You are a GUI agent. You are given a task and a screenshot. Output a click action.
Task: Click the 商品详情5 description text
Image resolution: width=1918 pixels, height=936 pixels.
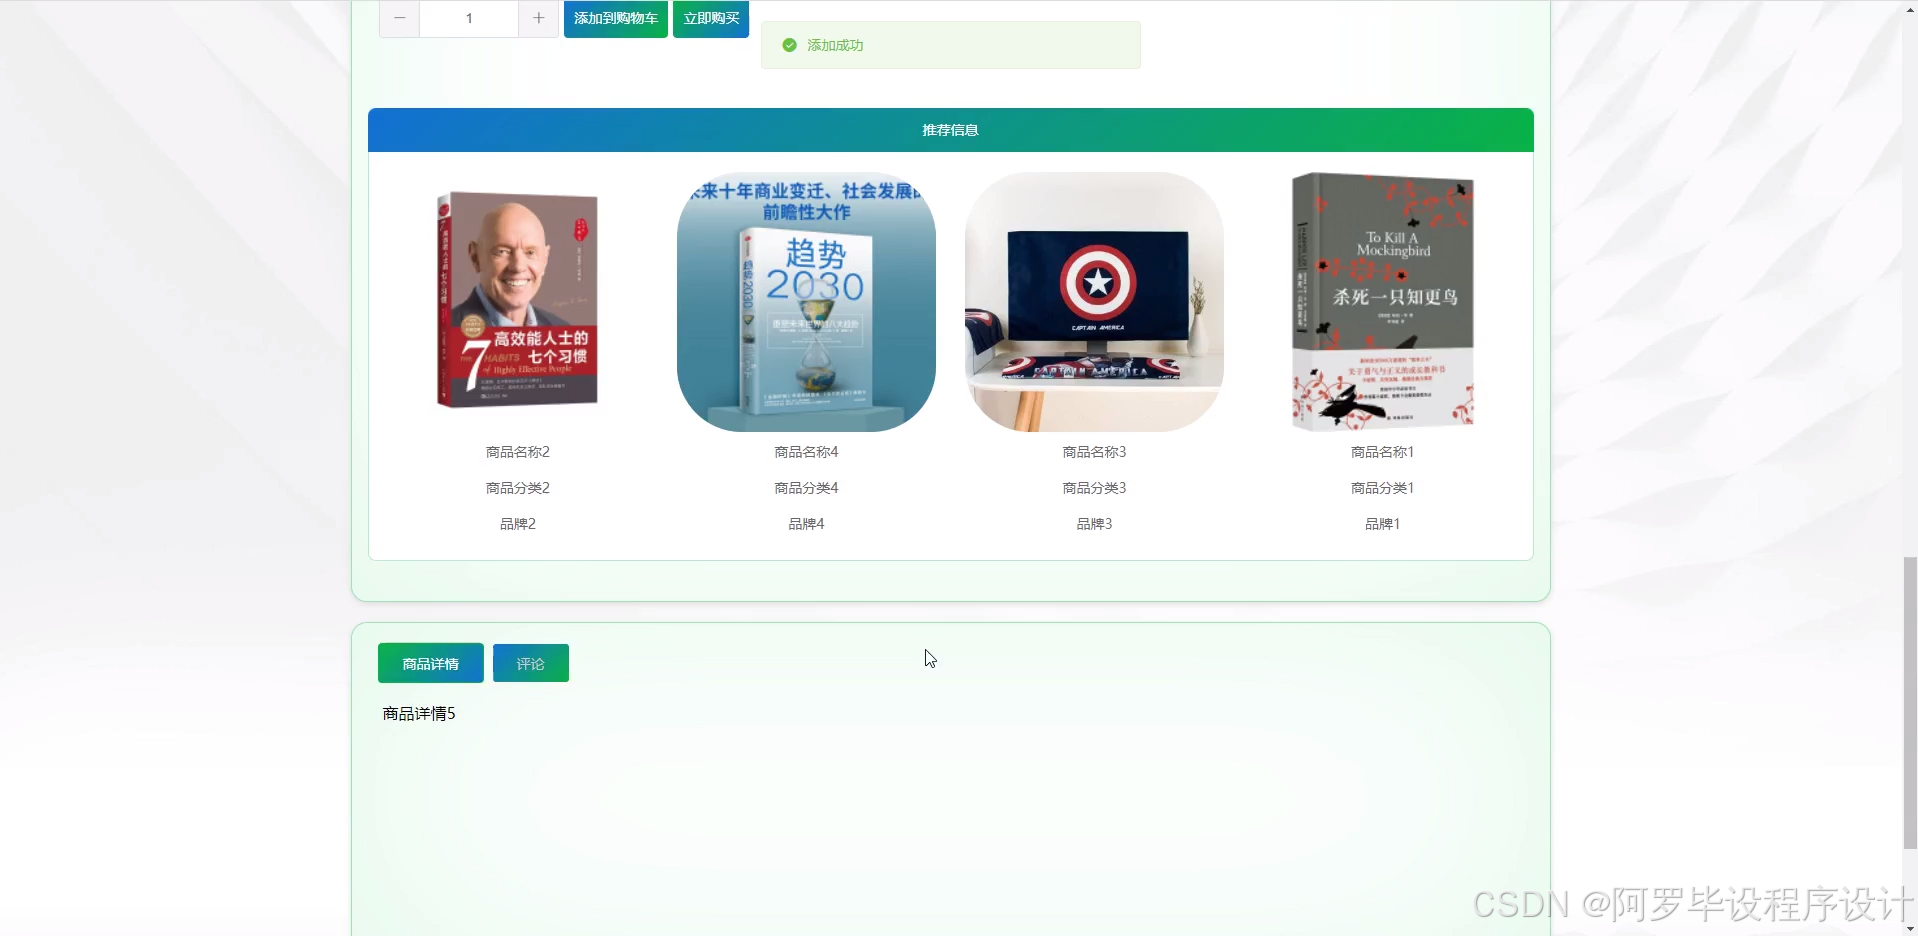pyautogui.click(x=419, y=714)
